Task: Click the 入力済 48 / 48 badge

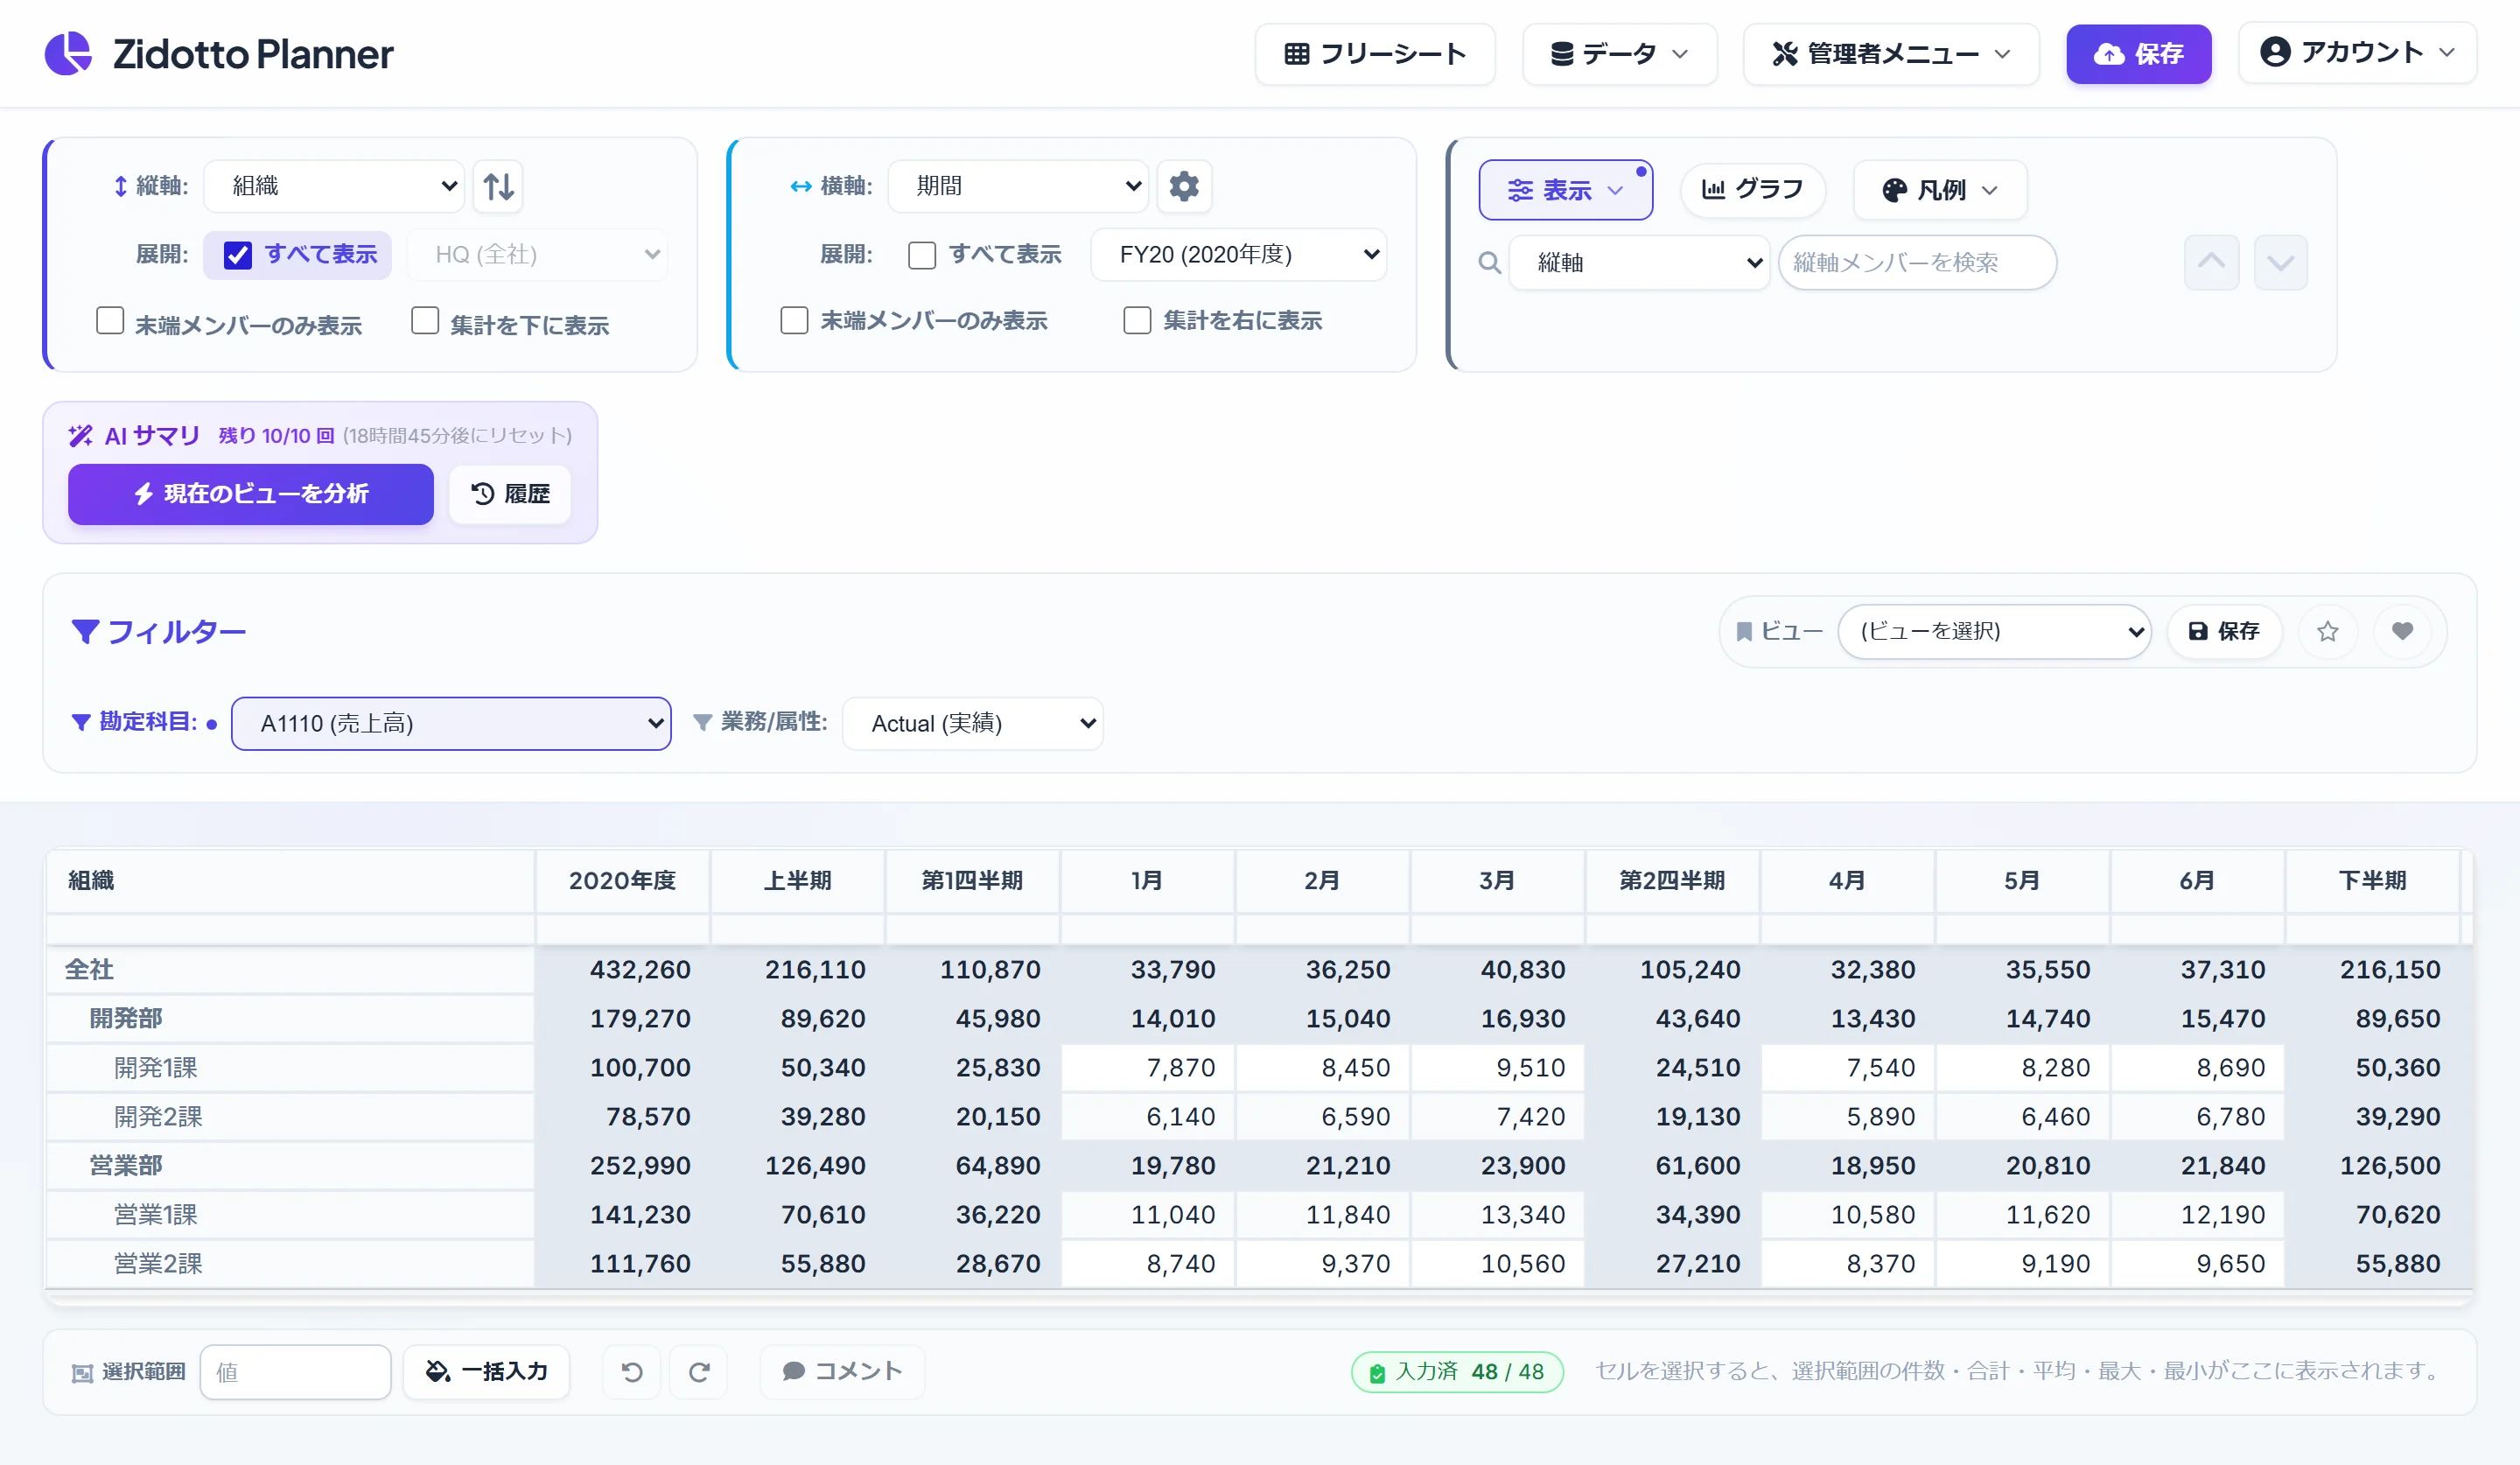Action: pos(1457,1371)
